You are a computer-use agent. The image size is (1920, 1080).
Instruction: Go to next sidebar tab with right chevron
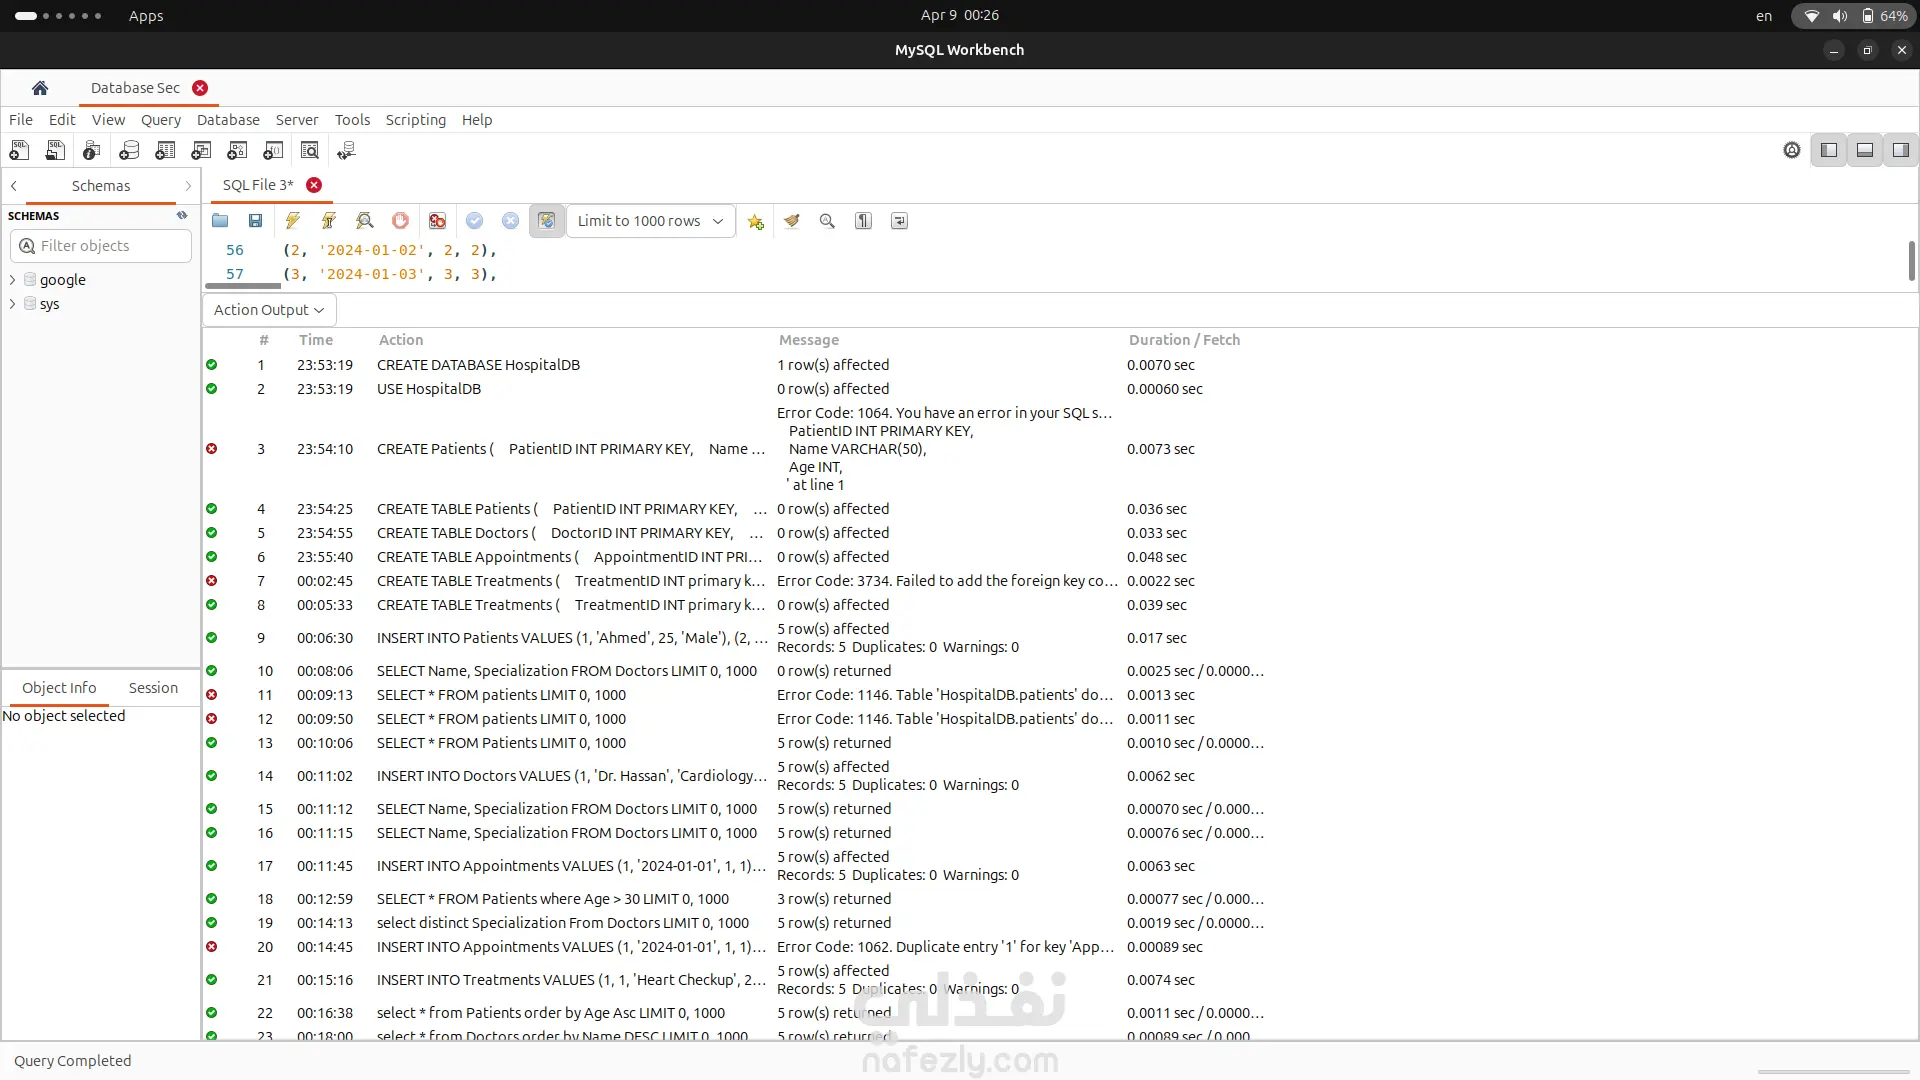coord(188,186)
